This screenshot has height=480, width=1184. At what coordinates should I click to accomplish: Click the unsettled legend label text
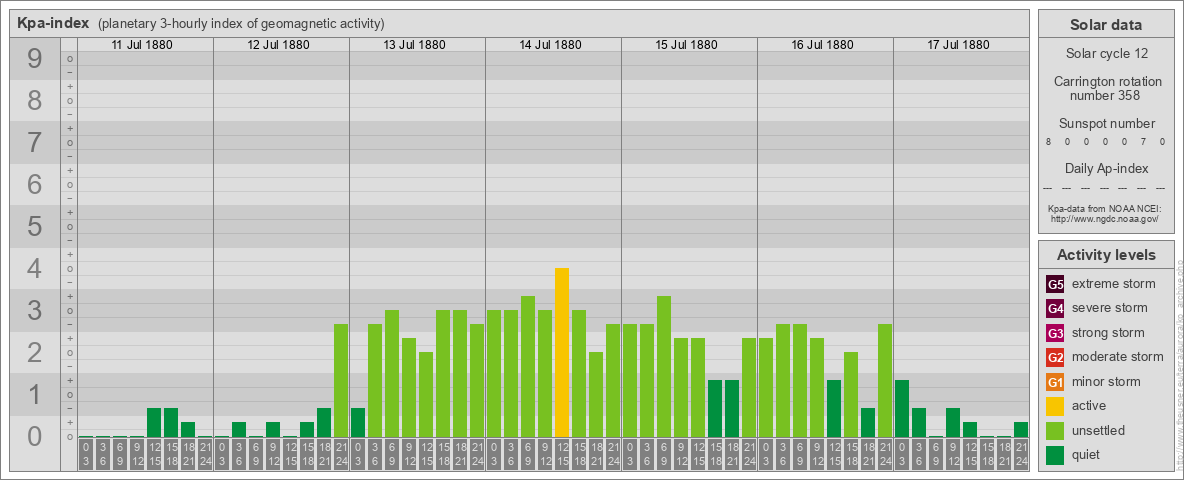point(1099,430)
